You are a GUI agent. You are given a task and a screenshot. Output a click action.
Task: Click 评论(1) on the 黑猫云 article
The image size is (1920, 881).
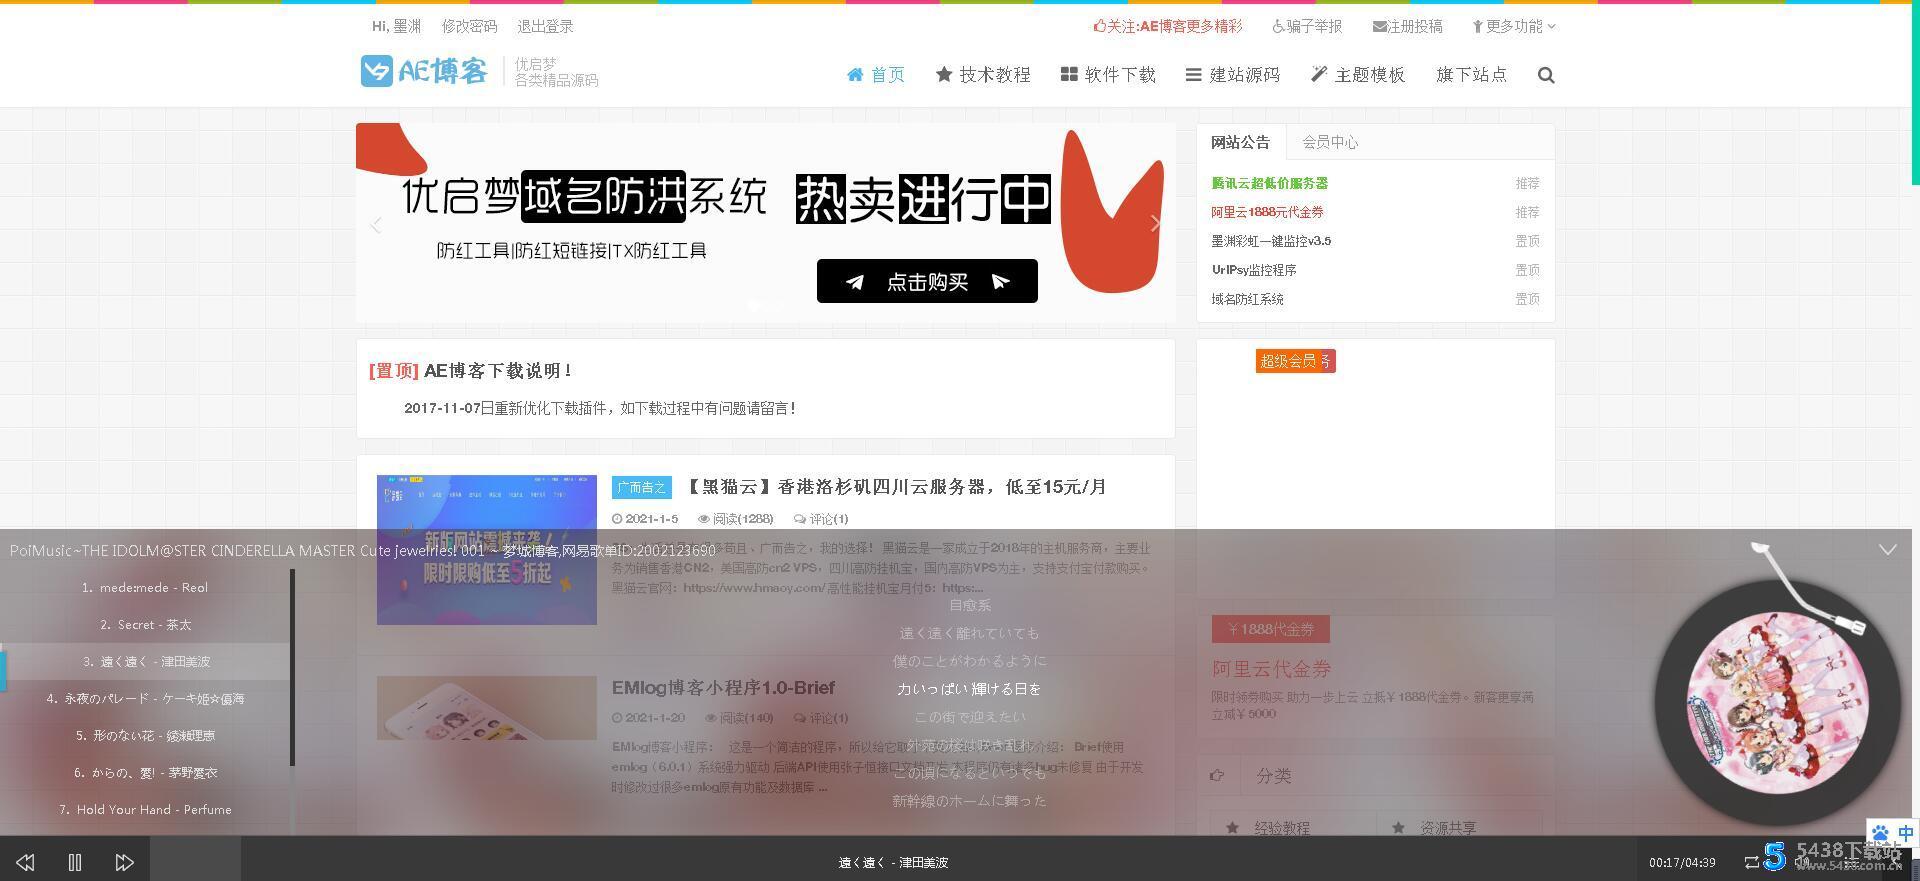click(x=821, y=519)
